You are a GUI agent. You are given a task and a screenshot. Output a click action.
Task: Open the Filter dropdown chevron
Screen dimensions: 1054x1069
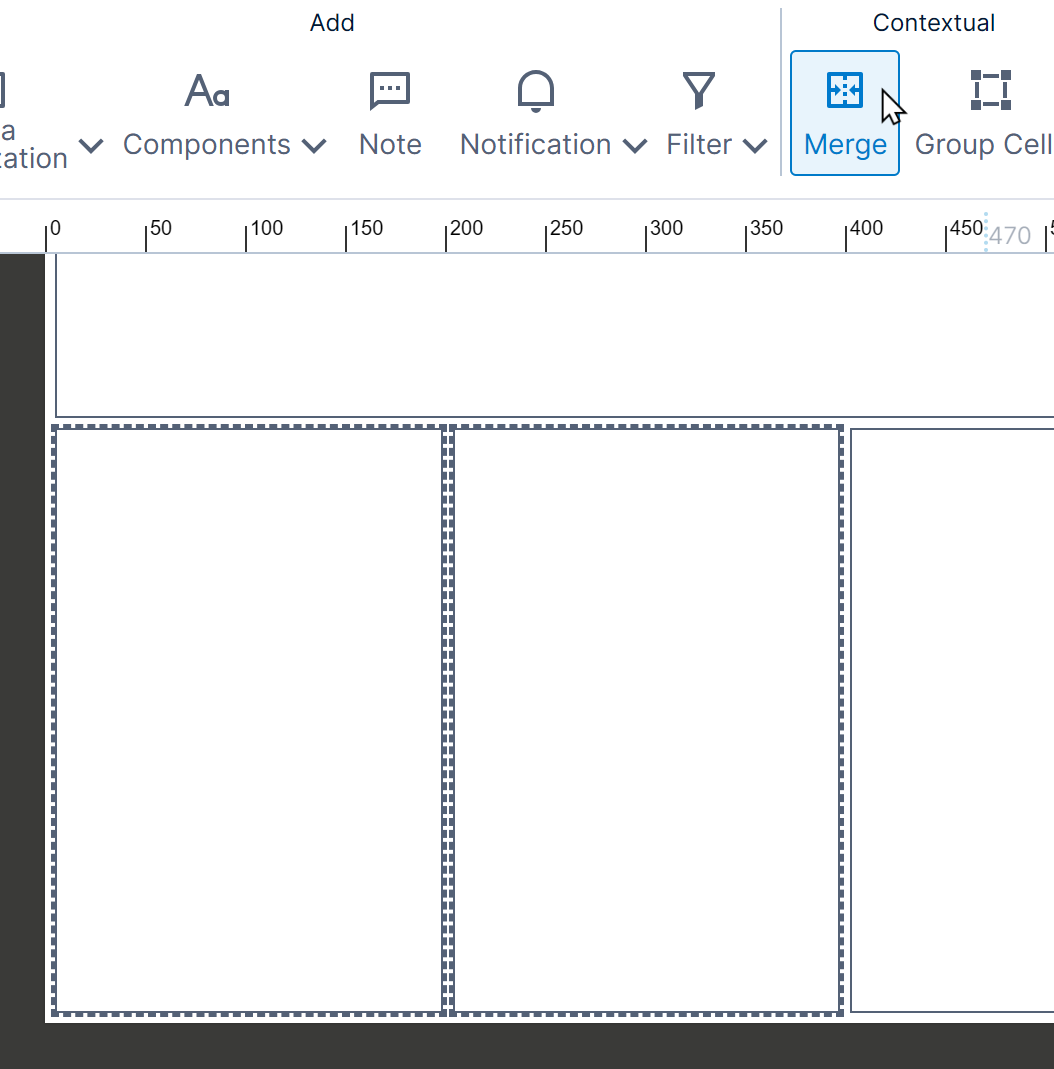[x=755, y=145]
